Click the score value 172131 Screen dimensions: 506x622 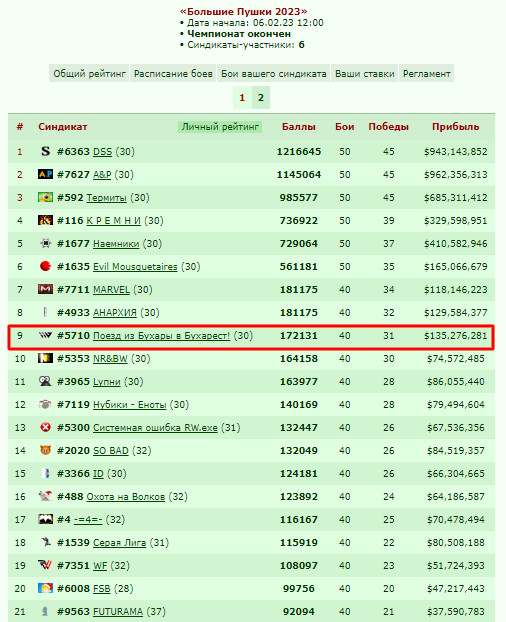click(299, 336)
